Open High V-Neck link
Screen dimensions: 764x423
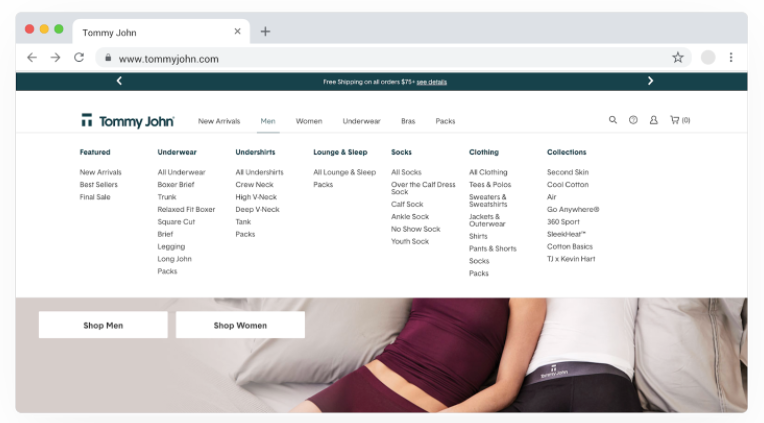256,197
